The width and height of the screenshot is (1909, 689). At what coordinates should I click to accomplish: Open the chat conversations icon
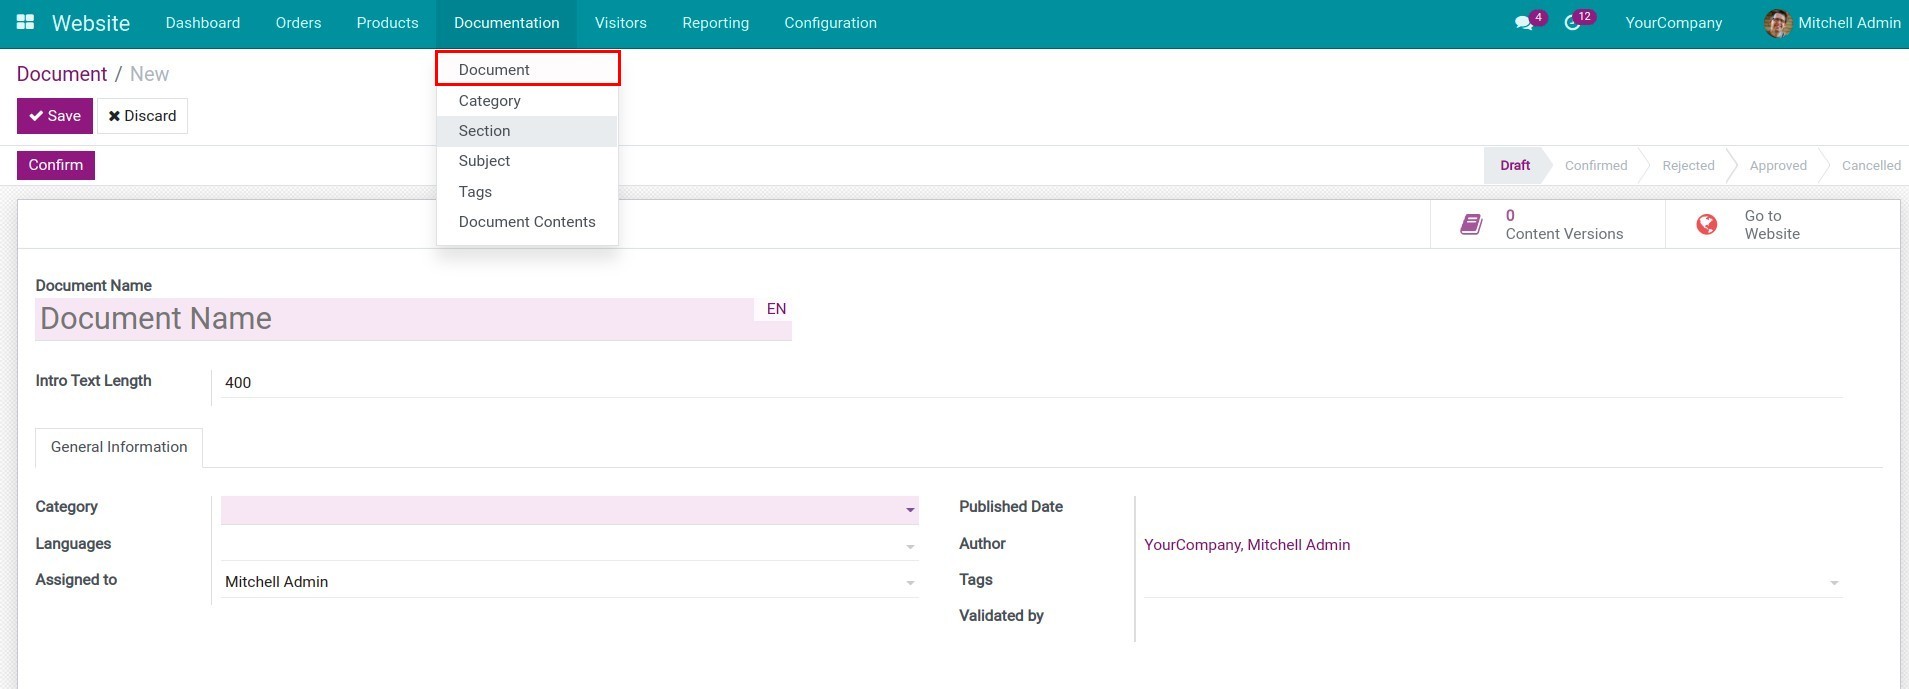(1523, 23)
